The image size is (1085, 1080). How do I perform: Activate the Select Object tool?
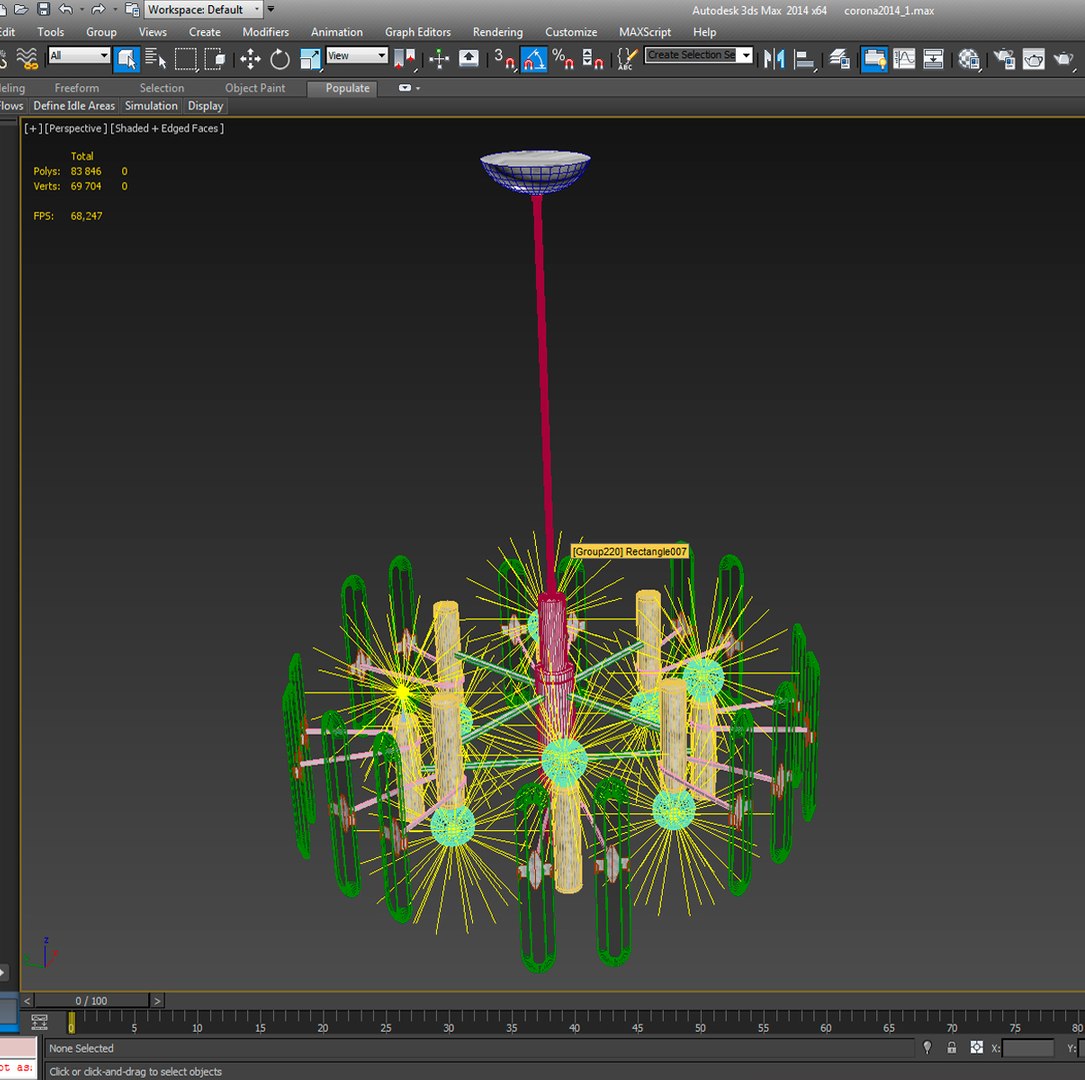[x=126, y=59]
